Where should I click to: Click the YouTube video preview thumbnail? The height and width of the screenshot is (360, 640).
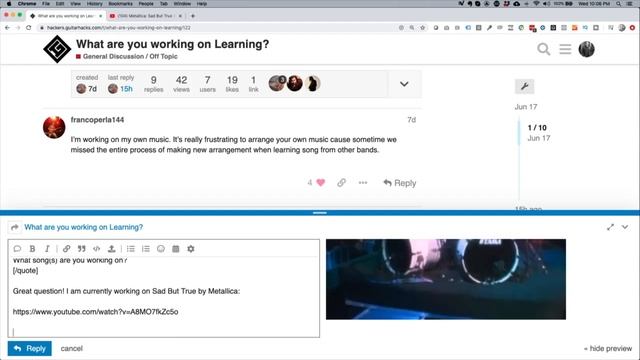(x=446, y=279)
